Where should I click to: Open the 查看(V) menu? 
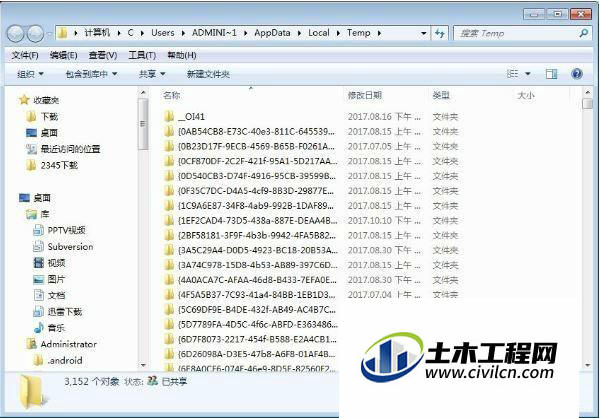pyautogui.click(x=103, y=55)
